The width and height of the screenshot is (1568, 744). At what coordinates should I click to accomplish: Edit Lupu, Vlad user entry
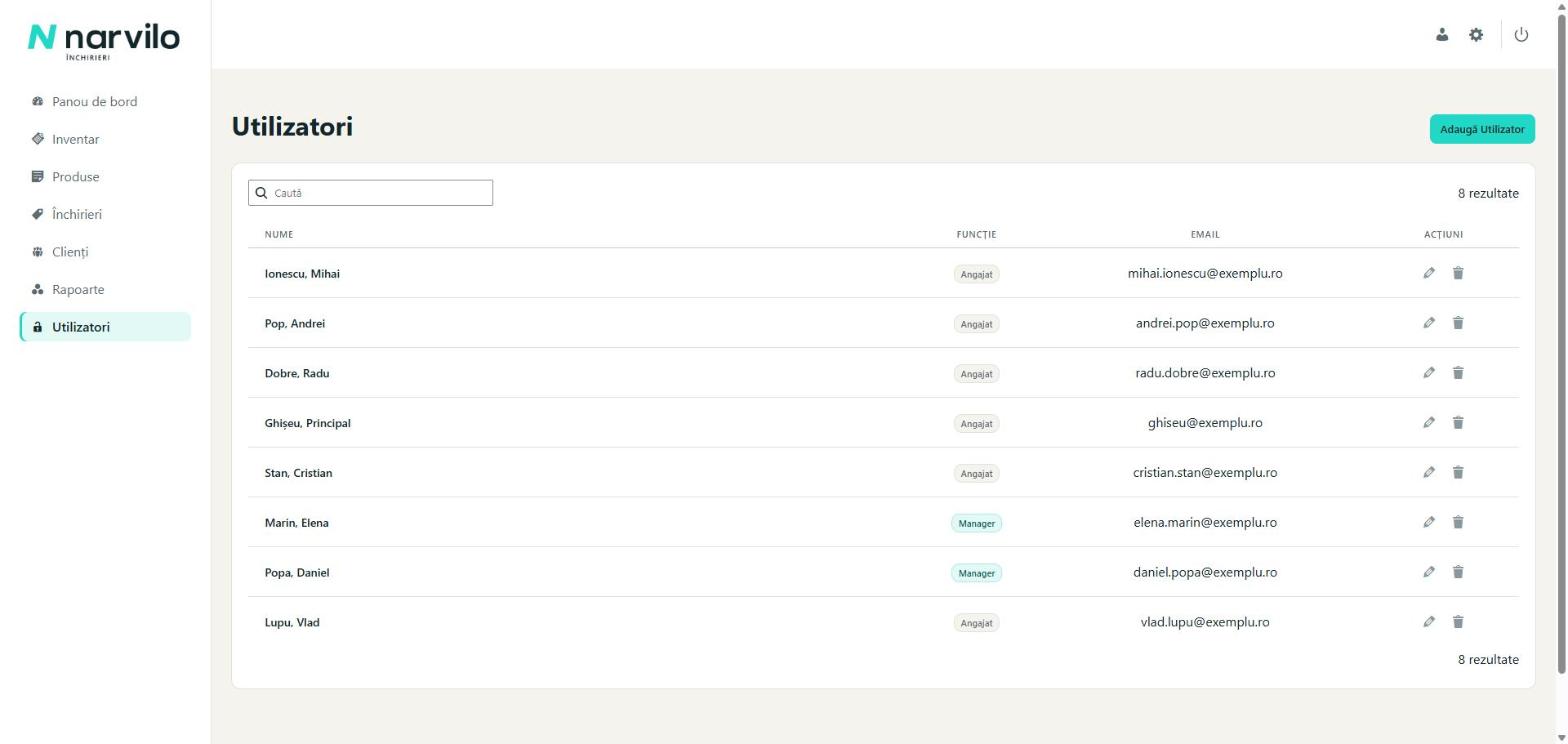(1429, 622)
